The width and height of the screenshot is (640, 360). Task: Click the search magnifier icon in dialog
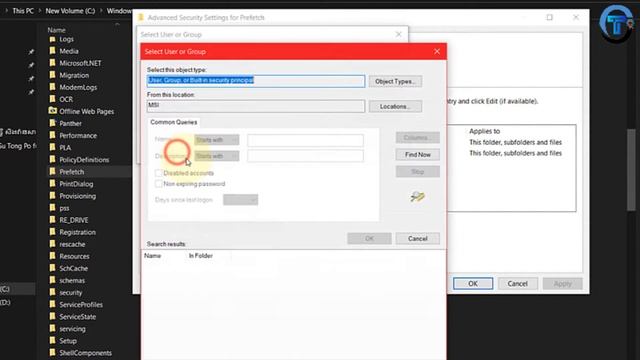418,197
